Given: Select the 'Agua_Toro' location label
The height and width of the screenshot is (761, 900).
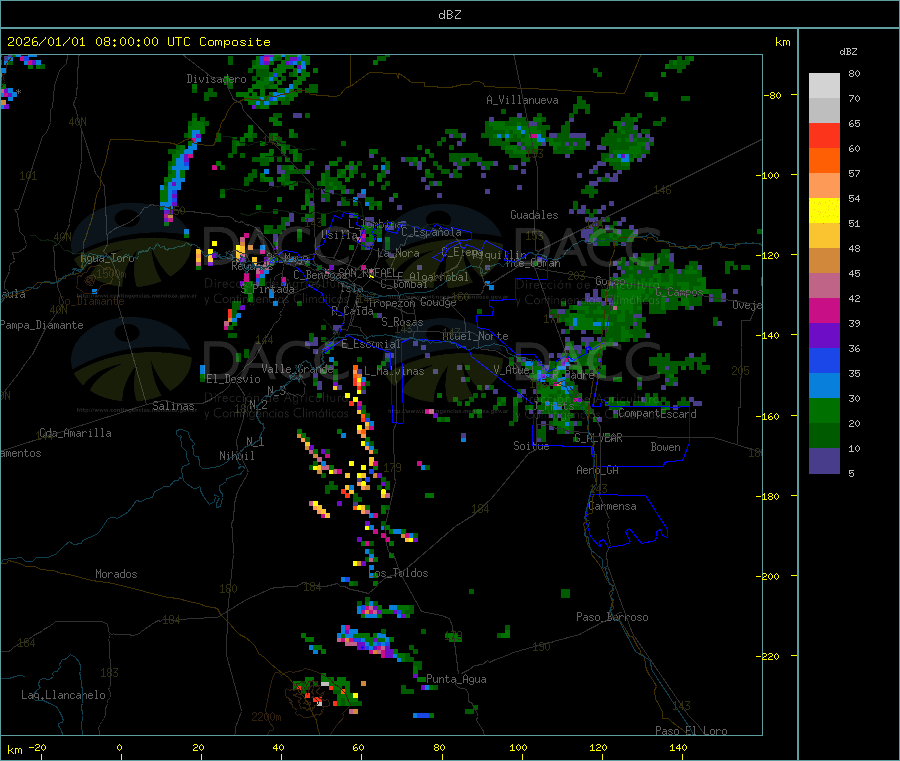Looking at the screenshot, I should 107,258.
